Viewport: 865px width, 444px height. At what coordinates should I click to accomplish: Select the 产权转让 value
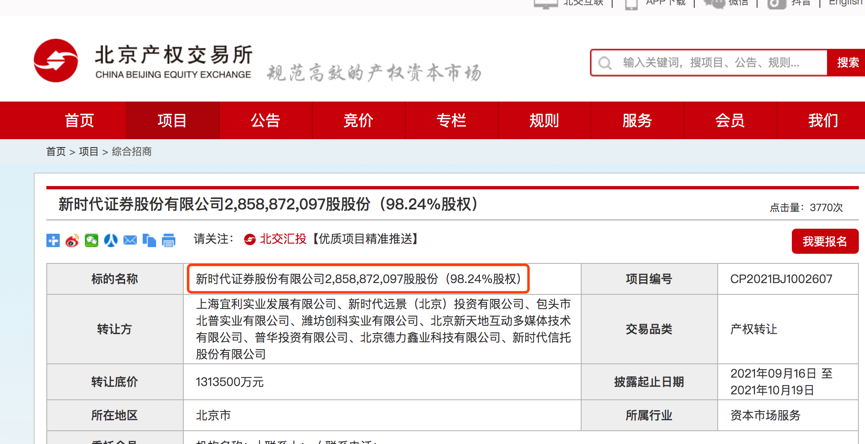click(x=754, y=329)
